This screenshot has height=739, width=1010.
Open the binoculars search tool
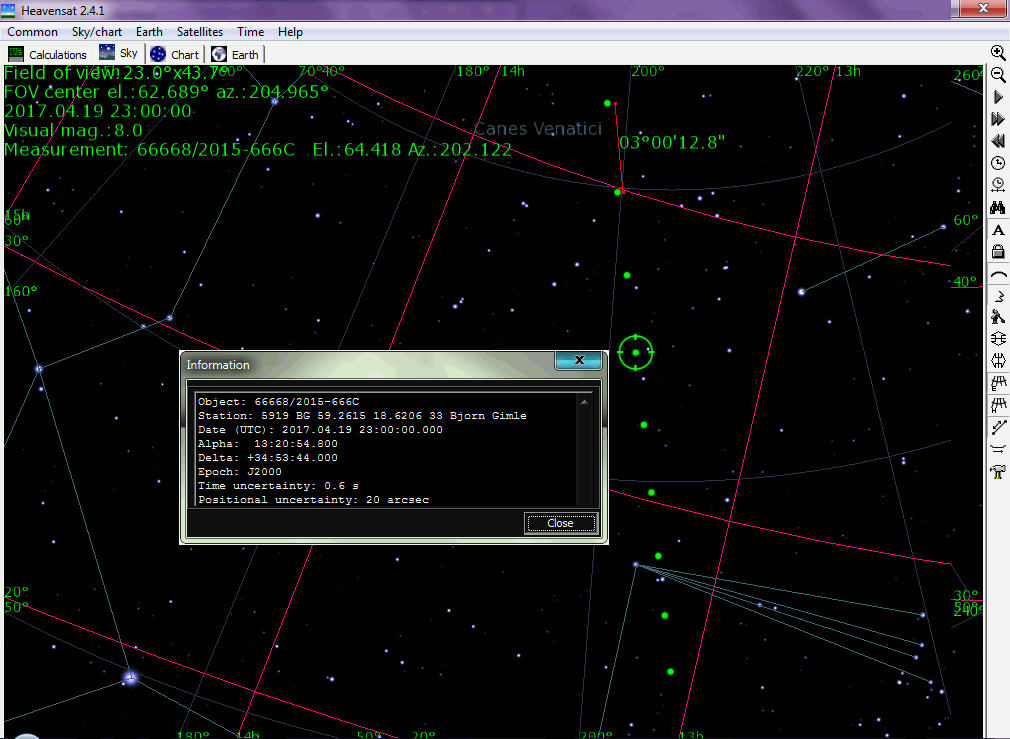click(998, 208)
